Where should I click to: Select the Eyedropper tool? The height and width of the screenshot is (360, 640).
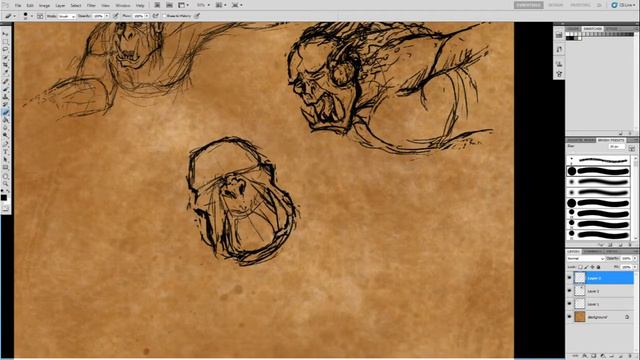(x=6, y=72)
